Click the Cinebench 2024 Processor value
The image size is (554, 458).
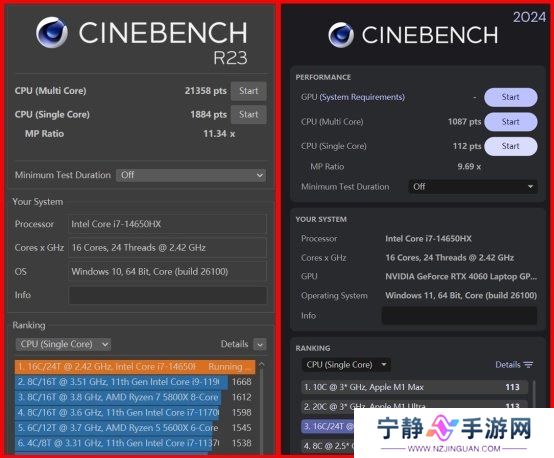point(428,239)
